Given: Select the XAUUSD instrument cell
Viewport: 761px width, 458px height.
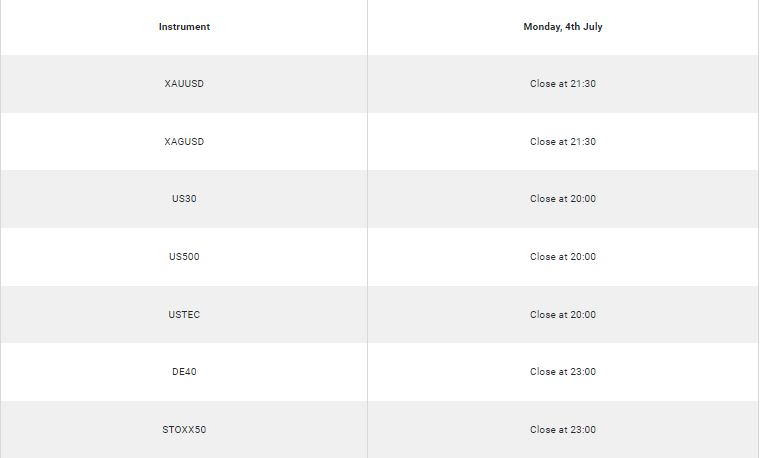Looking at the screenshot, I should pyautogui.click(x=184, y=84).
